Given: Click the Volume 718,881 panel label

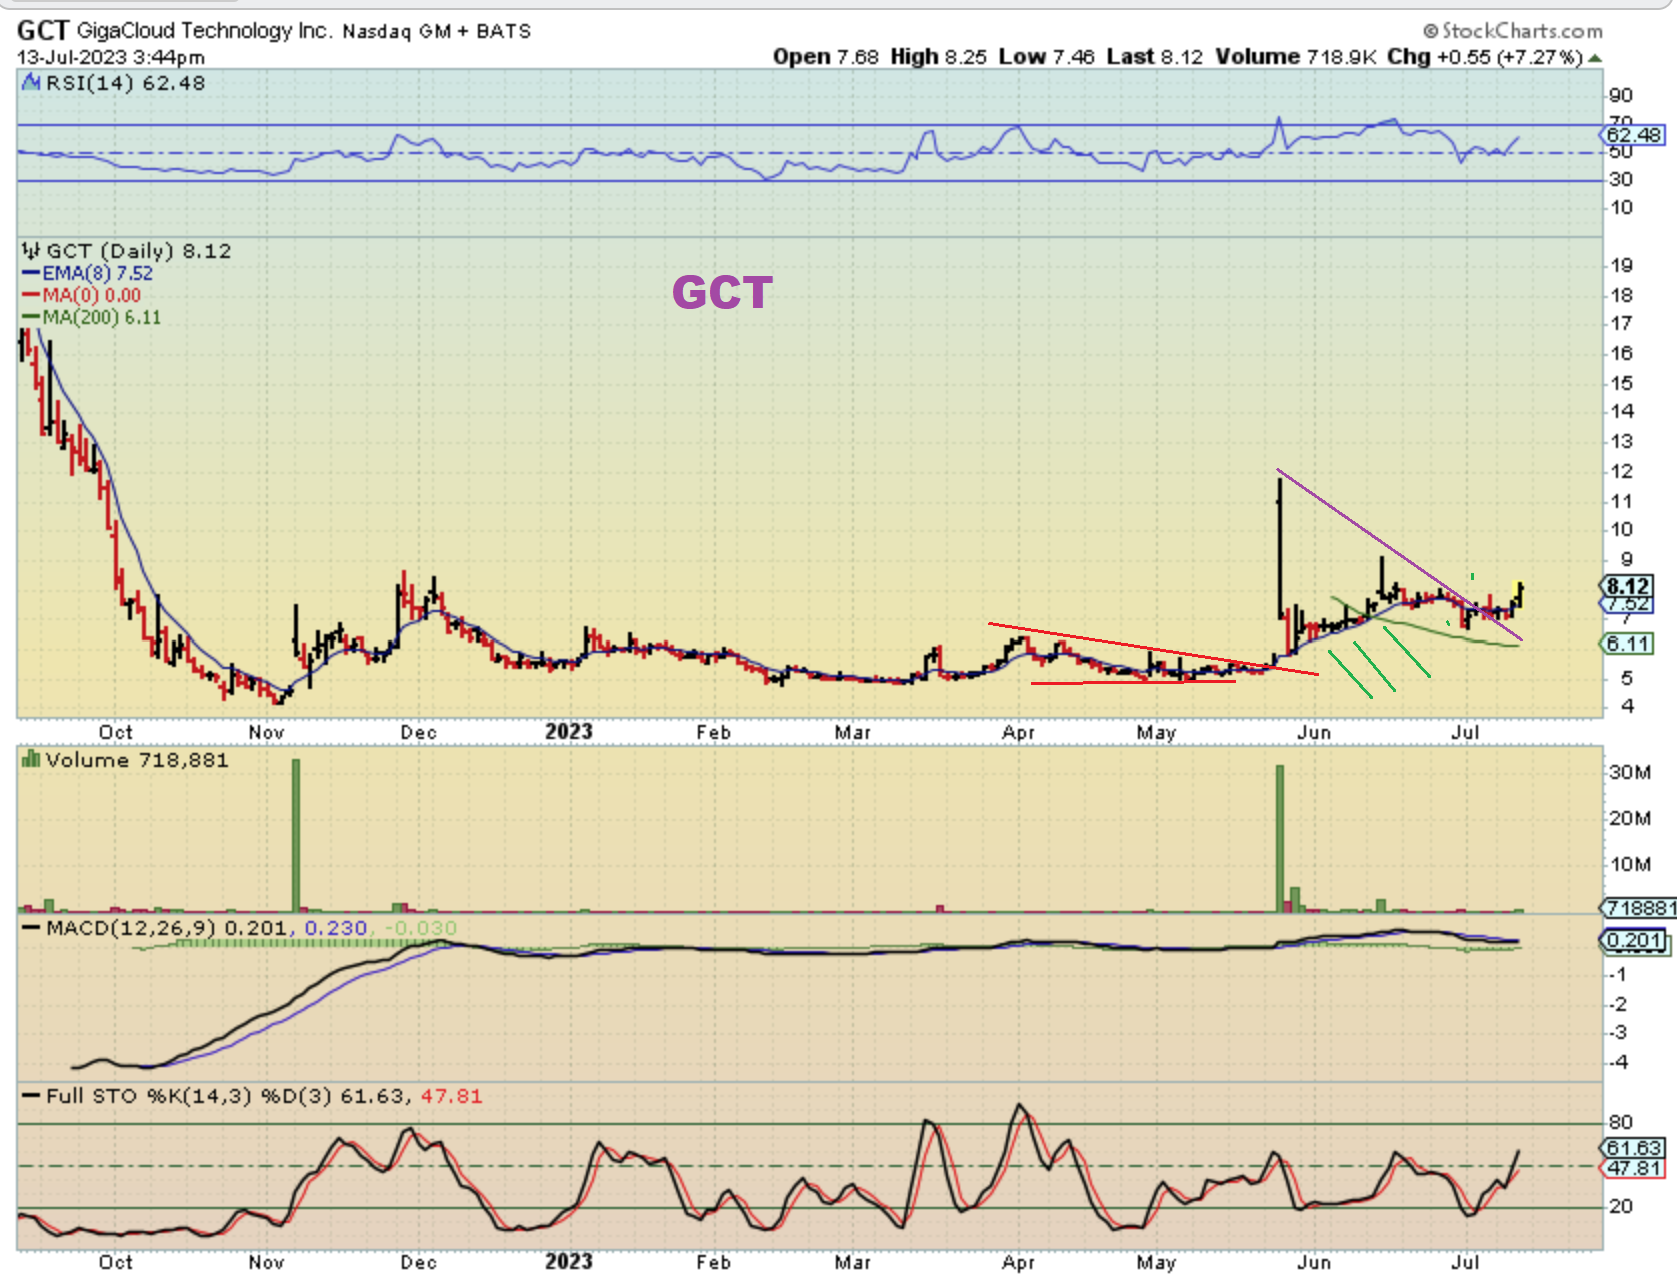Looking at the screenshot, I should point(137,760).
